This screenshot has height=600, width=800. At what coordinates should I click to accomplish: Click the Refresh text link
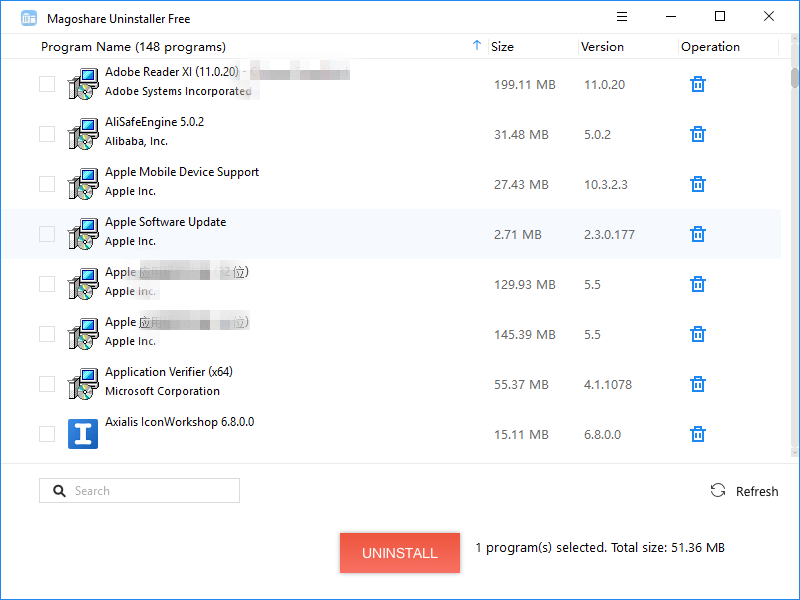pos(757,491)
